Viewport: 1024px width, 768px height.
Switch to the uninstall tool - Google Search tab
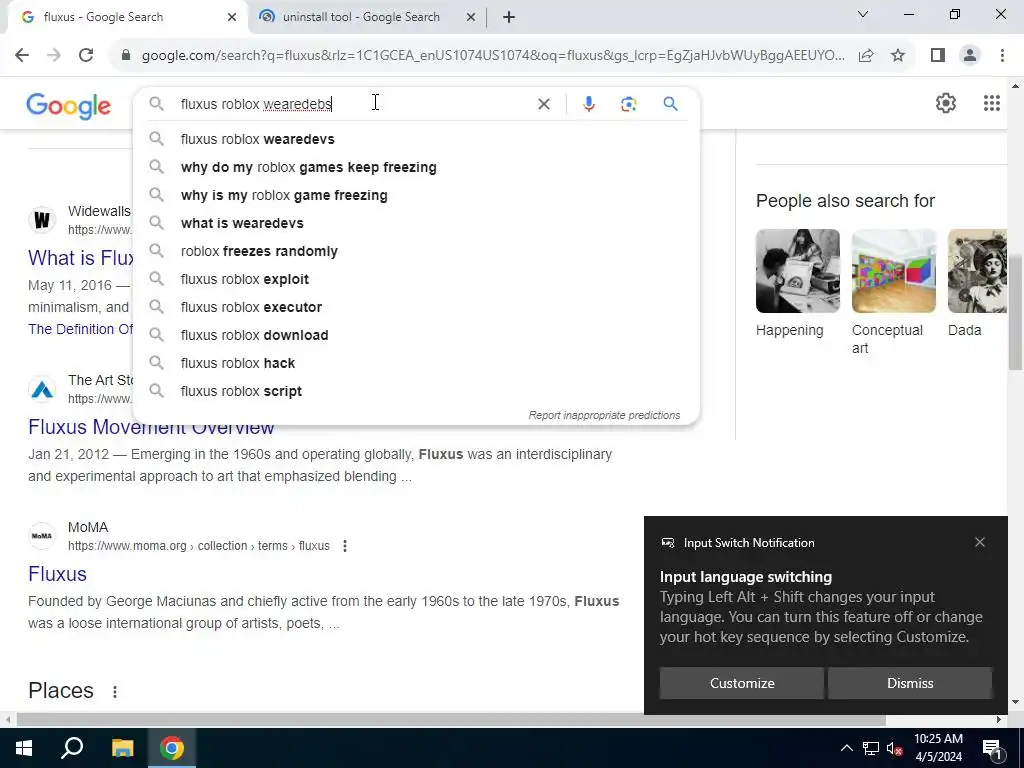361,17
